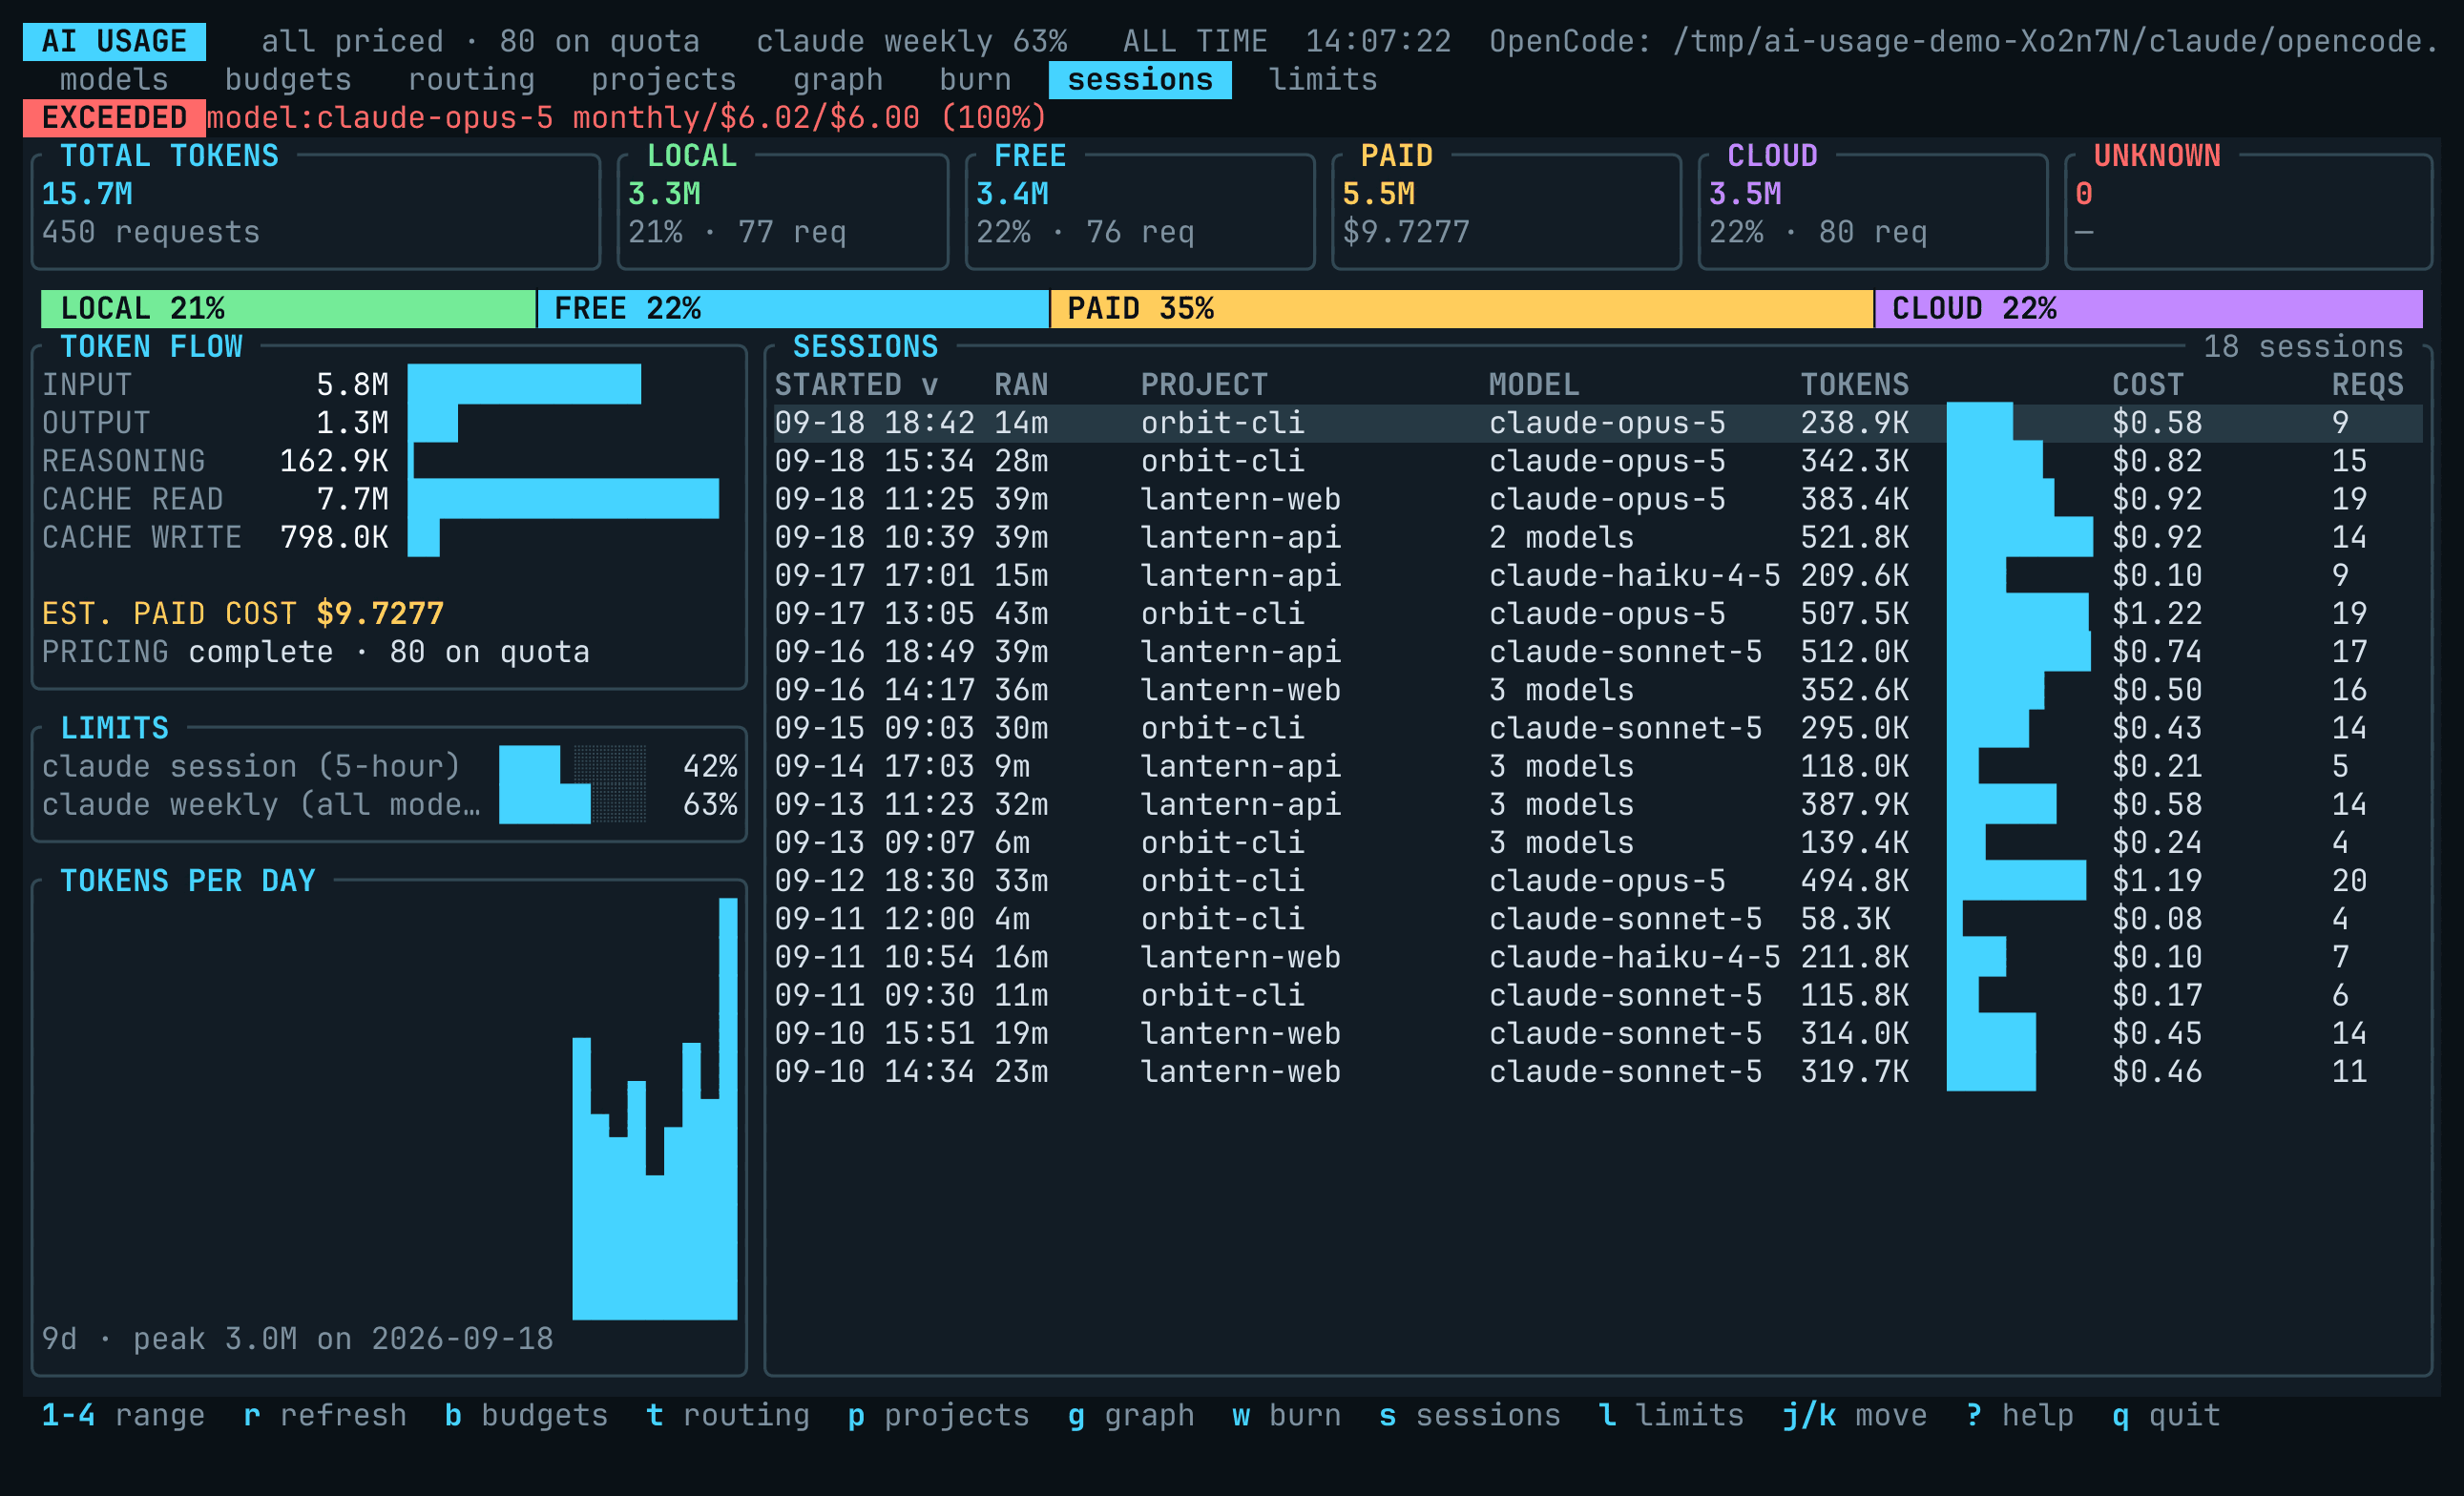Click the 'EST. PAID COST $9.7277' line
Viewport: 2464px width, 1496px height.
(x=243, y=614)
